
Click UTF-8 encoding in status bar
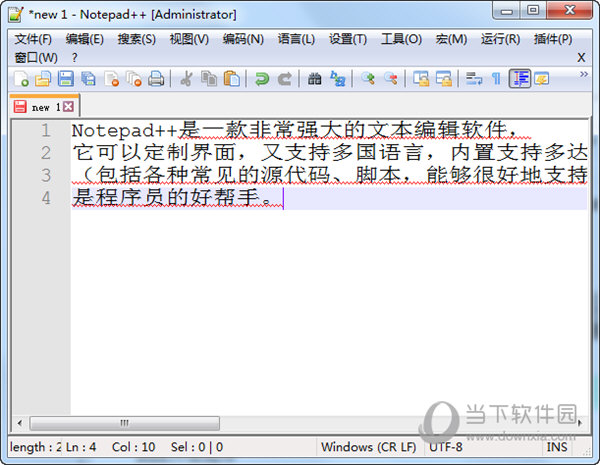(x=445, y=447)
